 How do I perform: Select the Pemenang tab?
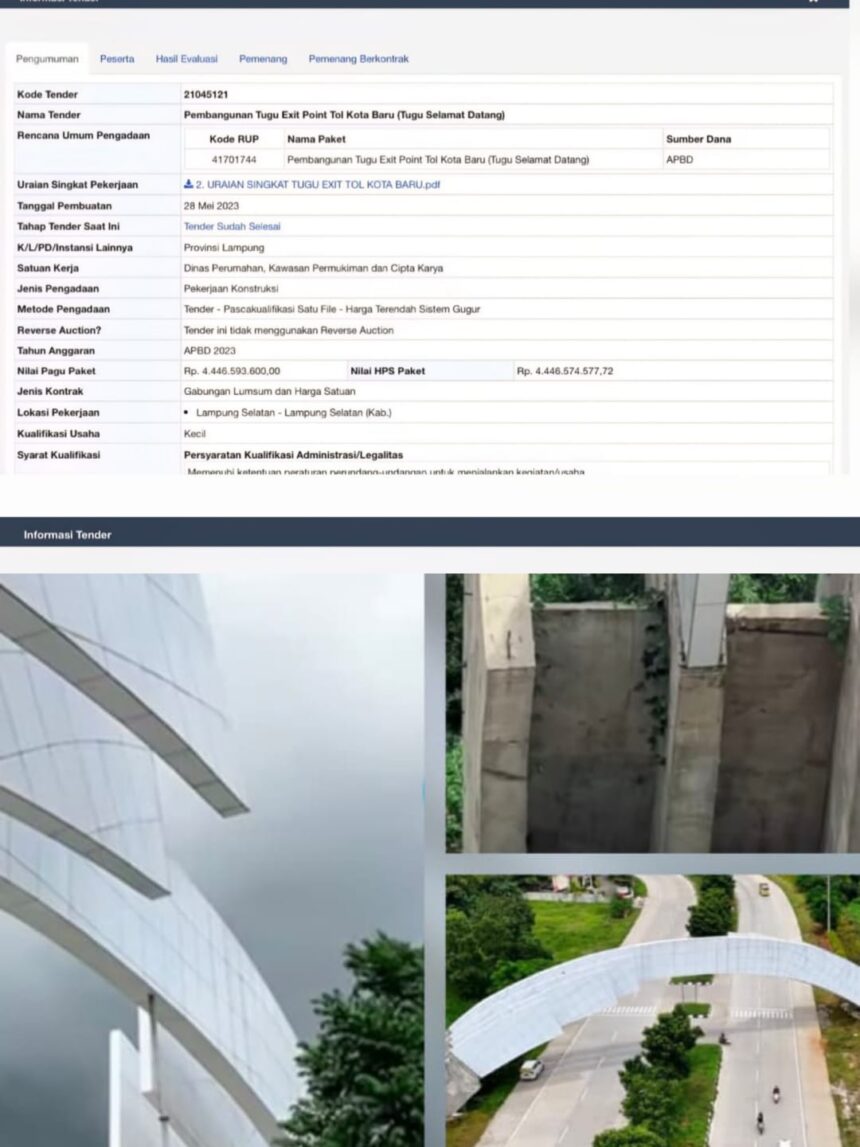(263, 59)
